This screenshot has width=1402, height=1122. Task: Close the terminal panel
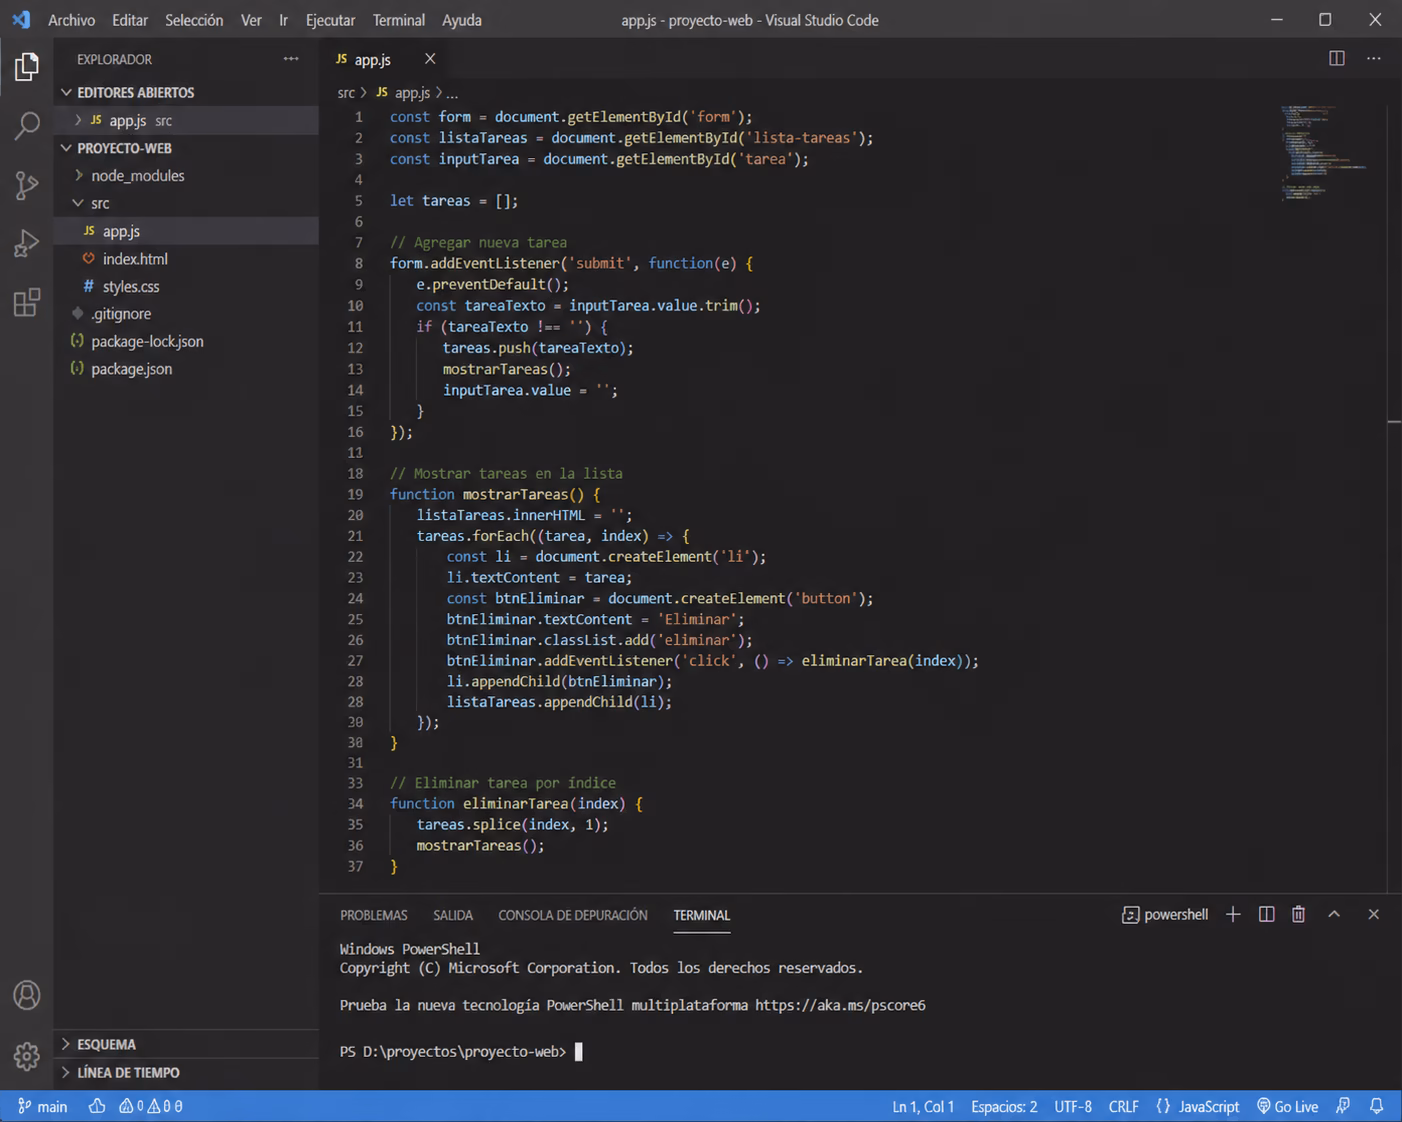point(1374,914)
